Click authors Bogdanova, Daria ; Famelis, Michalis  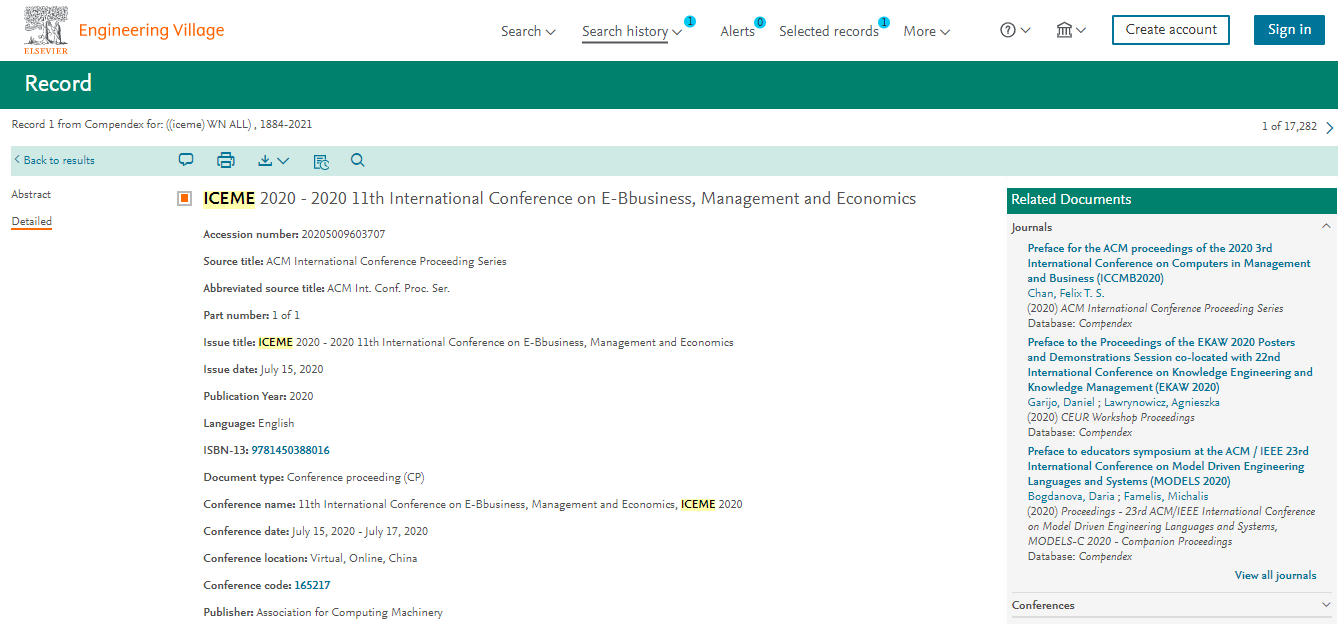point(1118,496)
